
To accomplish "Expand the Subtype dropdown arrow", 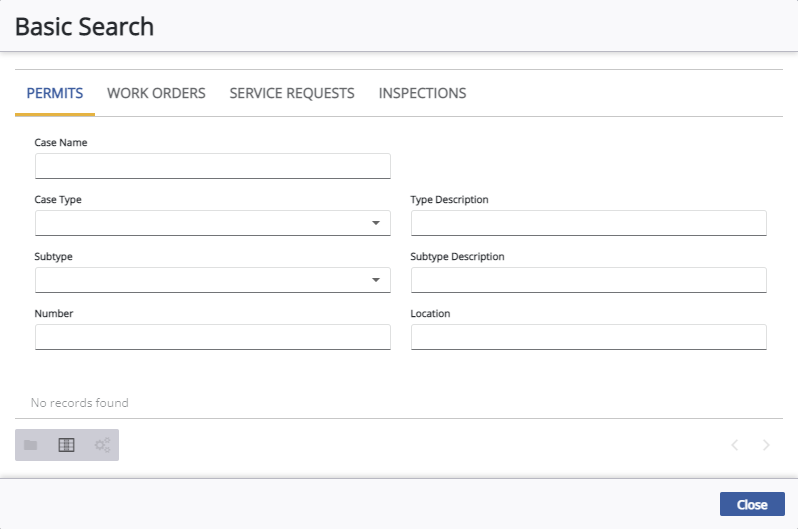I will [x=376, y=280].
